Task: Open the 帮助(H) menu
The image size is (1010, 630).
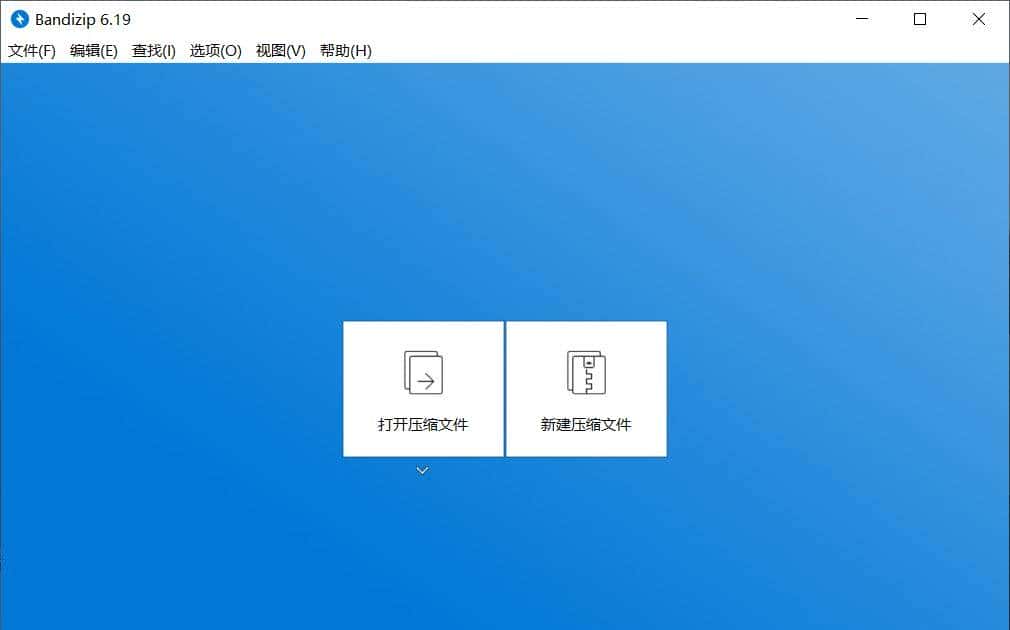Action: point(343,50)
